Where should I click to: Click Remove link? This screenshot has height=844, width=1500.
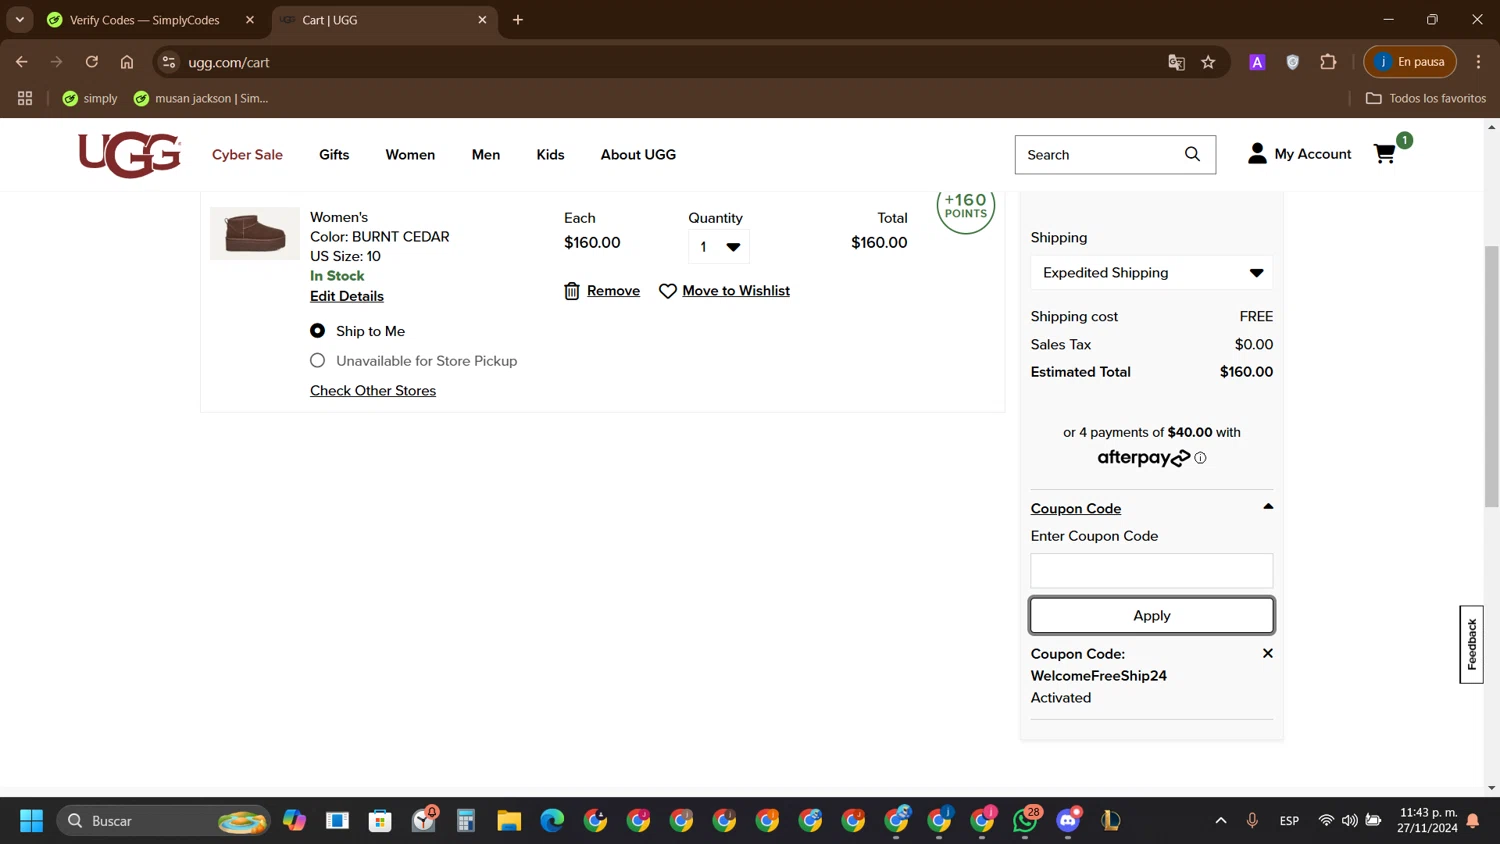pyautogui.click(x=613, y=291)
